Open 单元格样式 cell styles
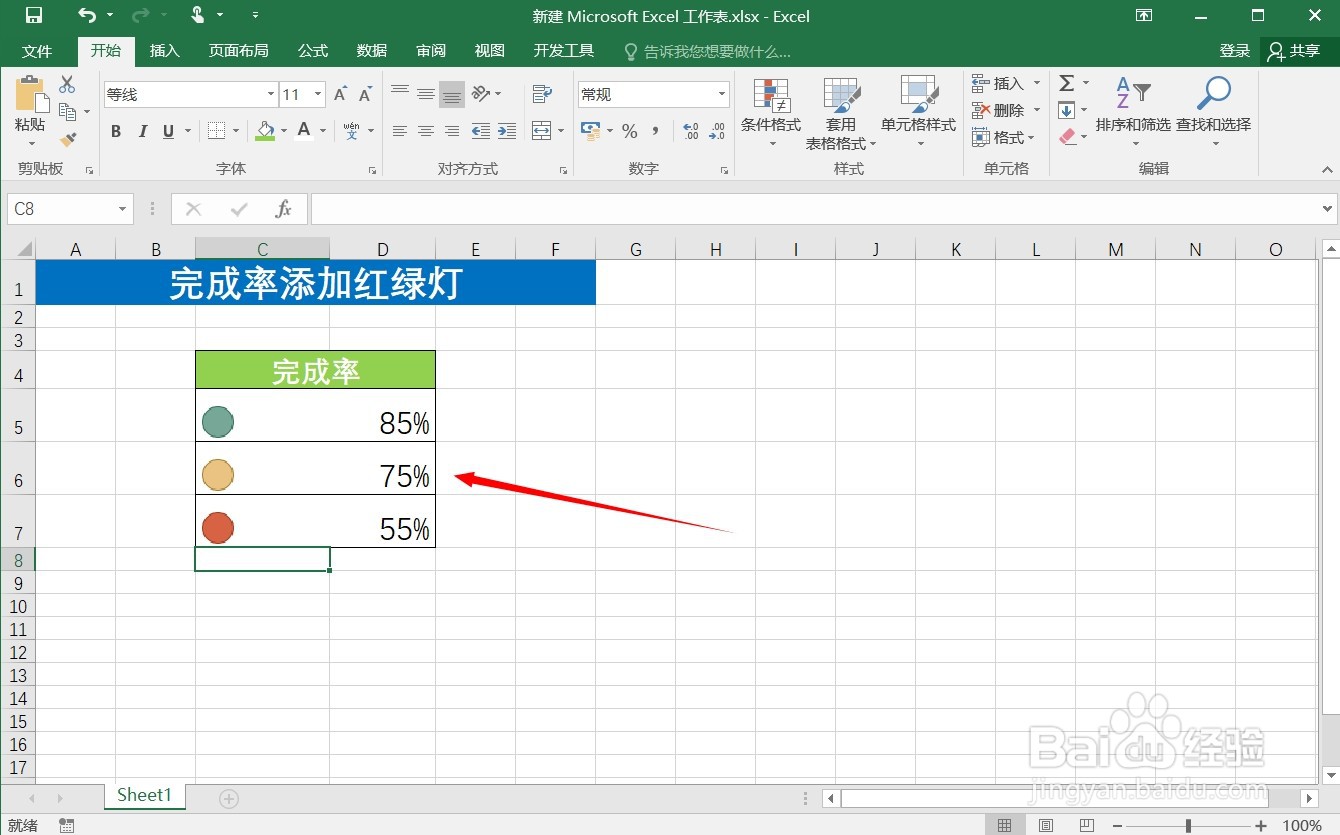Screen dimensions: 1340x835 coord(918,112)
